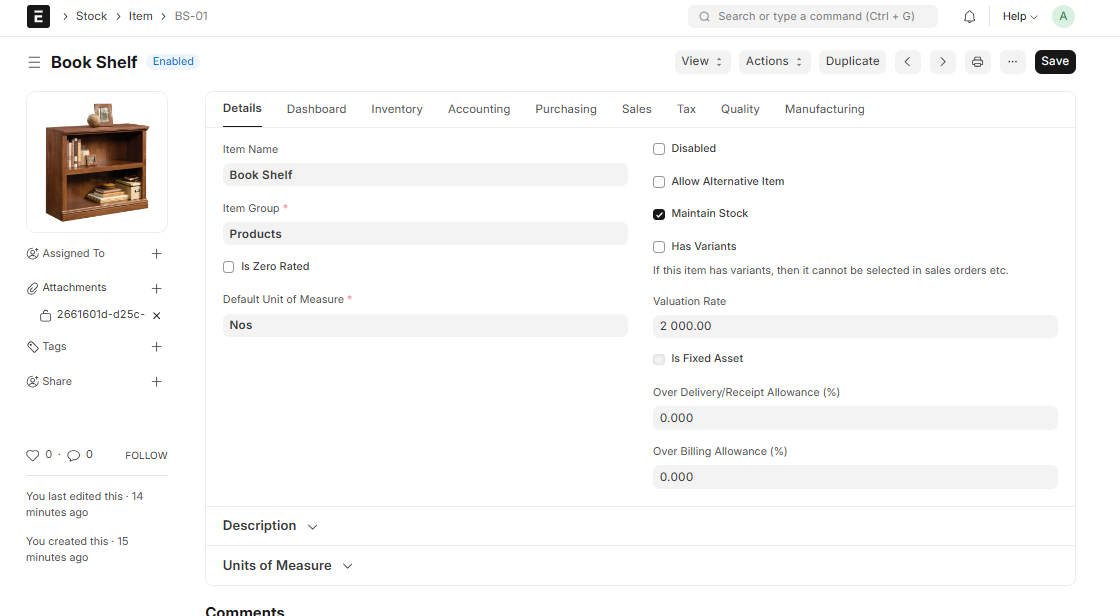Image resolution: width=1120 pixels, height=616 pixels.
Task: Click the Enabled status badge
Action: [173, 61]
